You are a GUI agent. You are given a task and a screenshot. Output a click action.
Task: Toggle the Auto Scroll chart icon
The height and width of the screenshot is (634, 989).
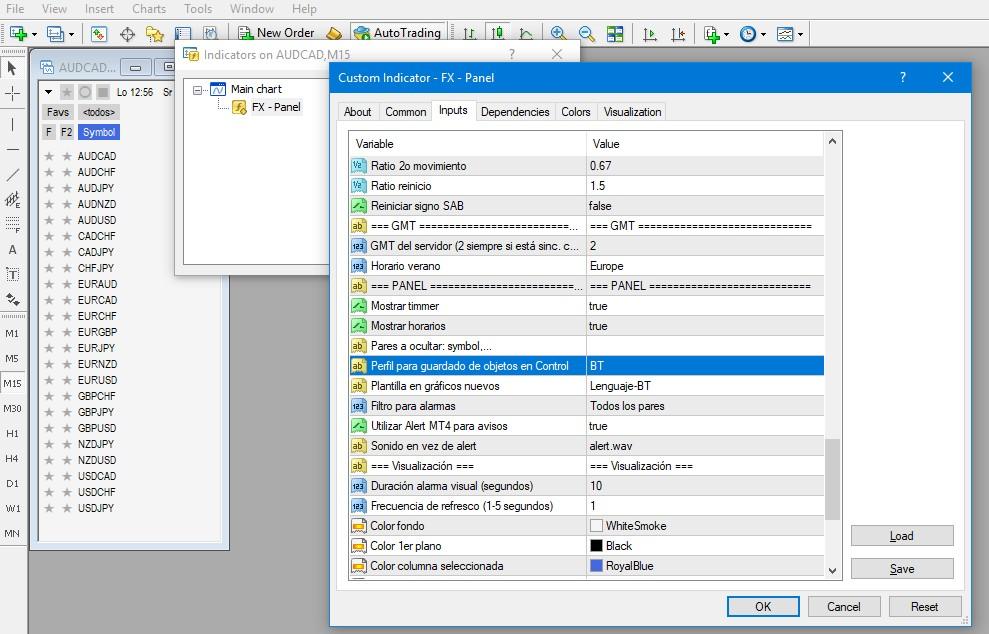coord(650,33)
